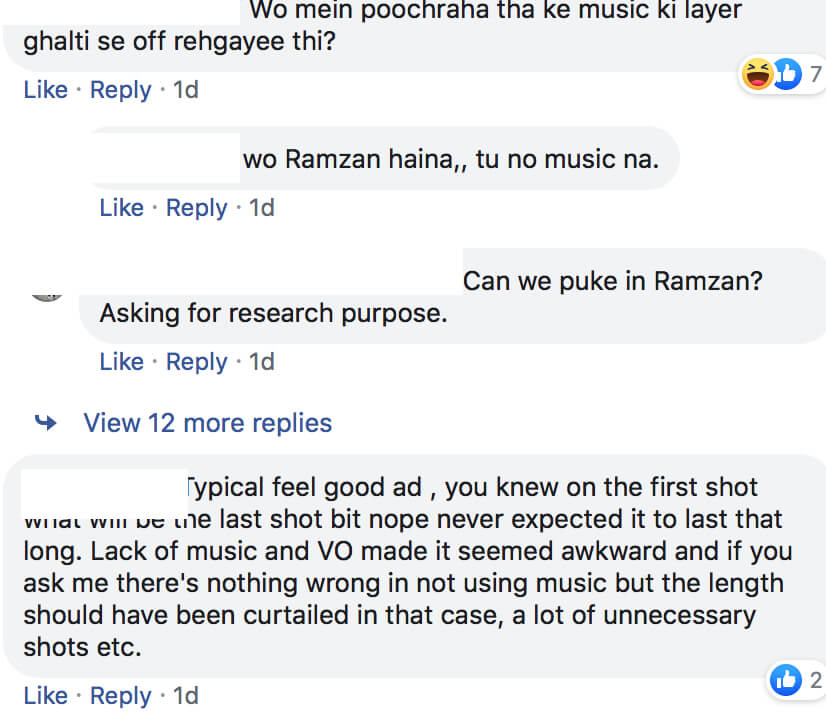This screenshot has height=718, width=826.
Task: Click the partial profile avatar beside puke comment
Action: (47, 297)
